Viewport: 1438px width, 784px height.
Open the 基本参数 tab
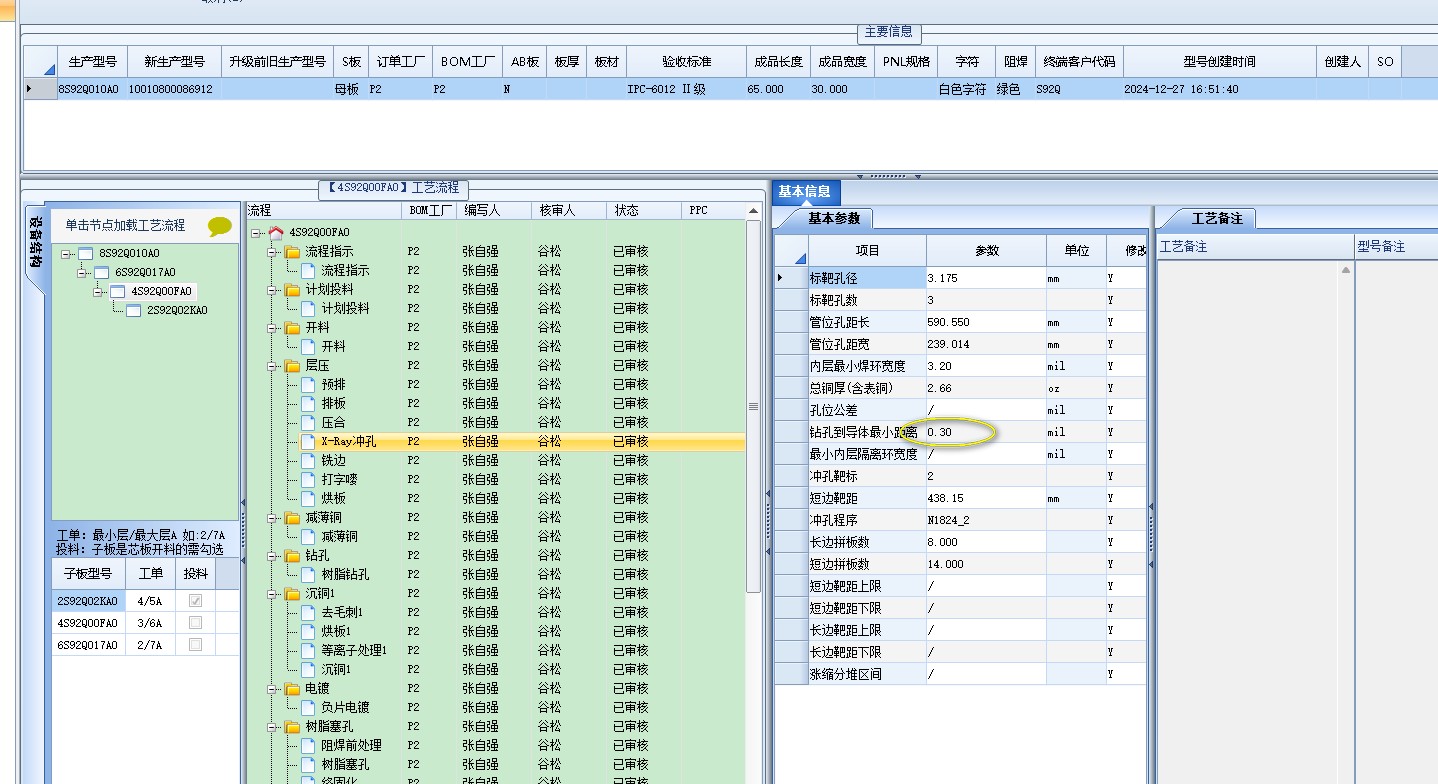(833, 218)
